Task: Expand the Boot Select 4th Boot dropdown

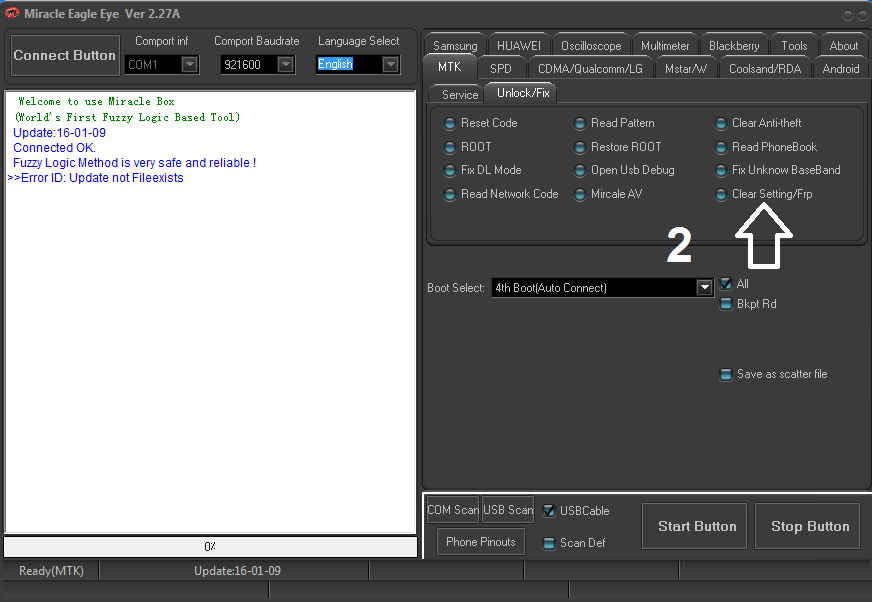Action: (704, 288)
